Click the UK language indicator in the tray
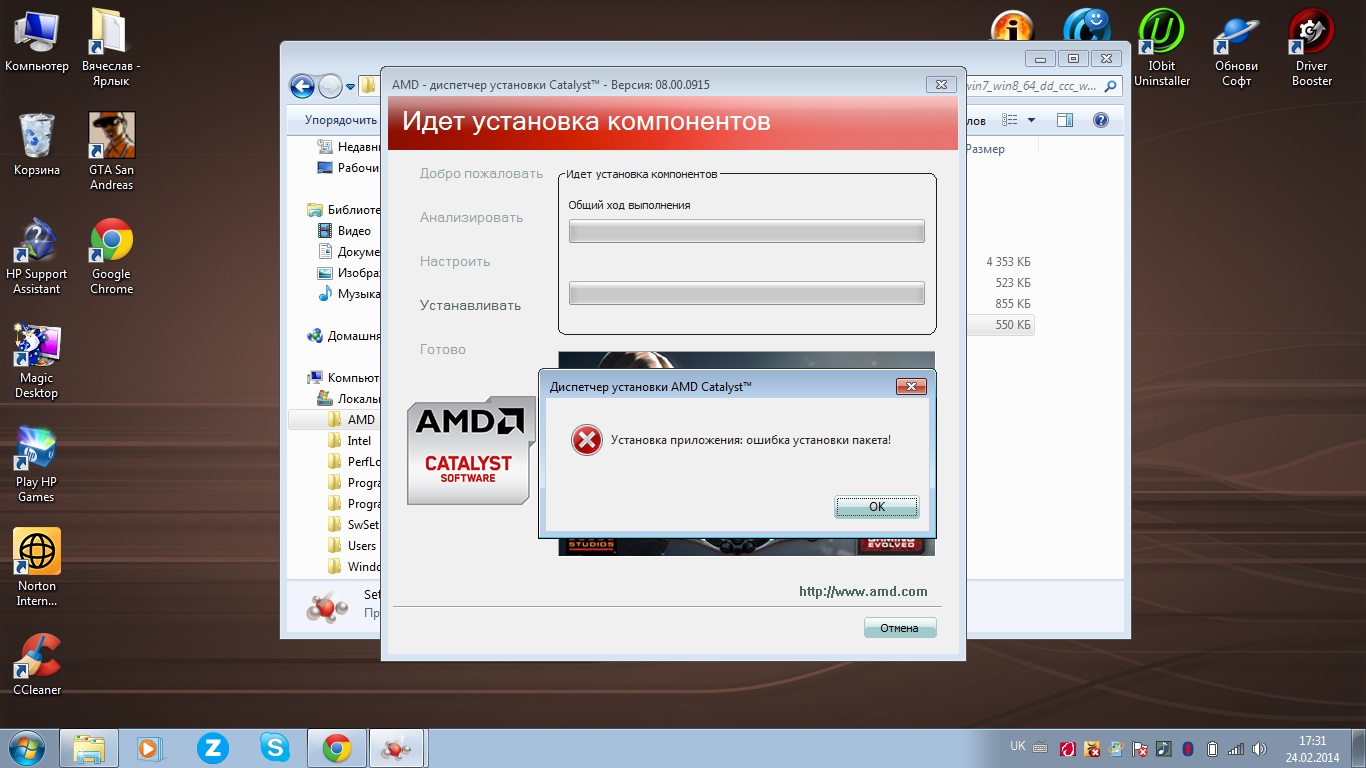This screenshot has height=768, width=1366. (x=1018, y=746)
